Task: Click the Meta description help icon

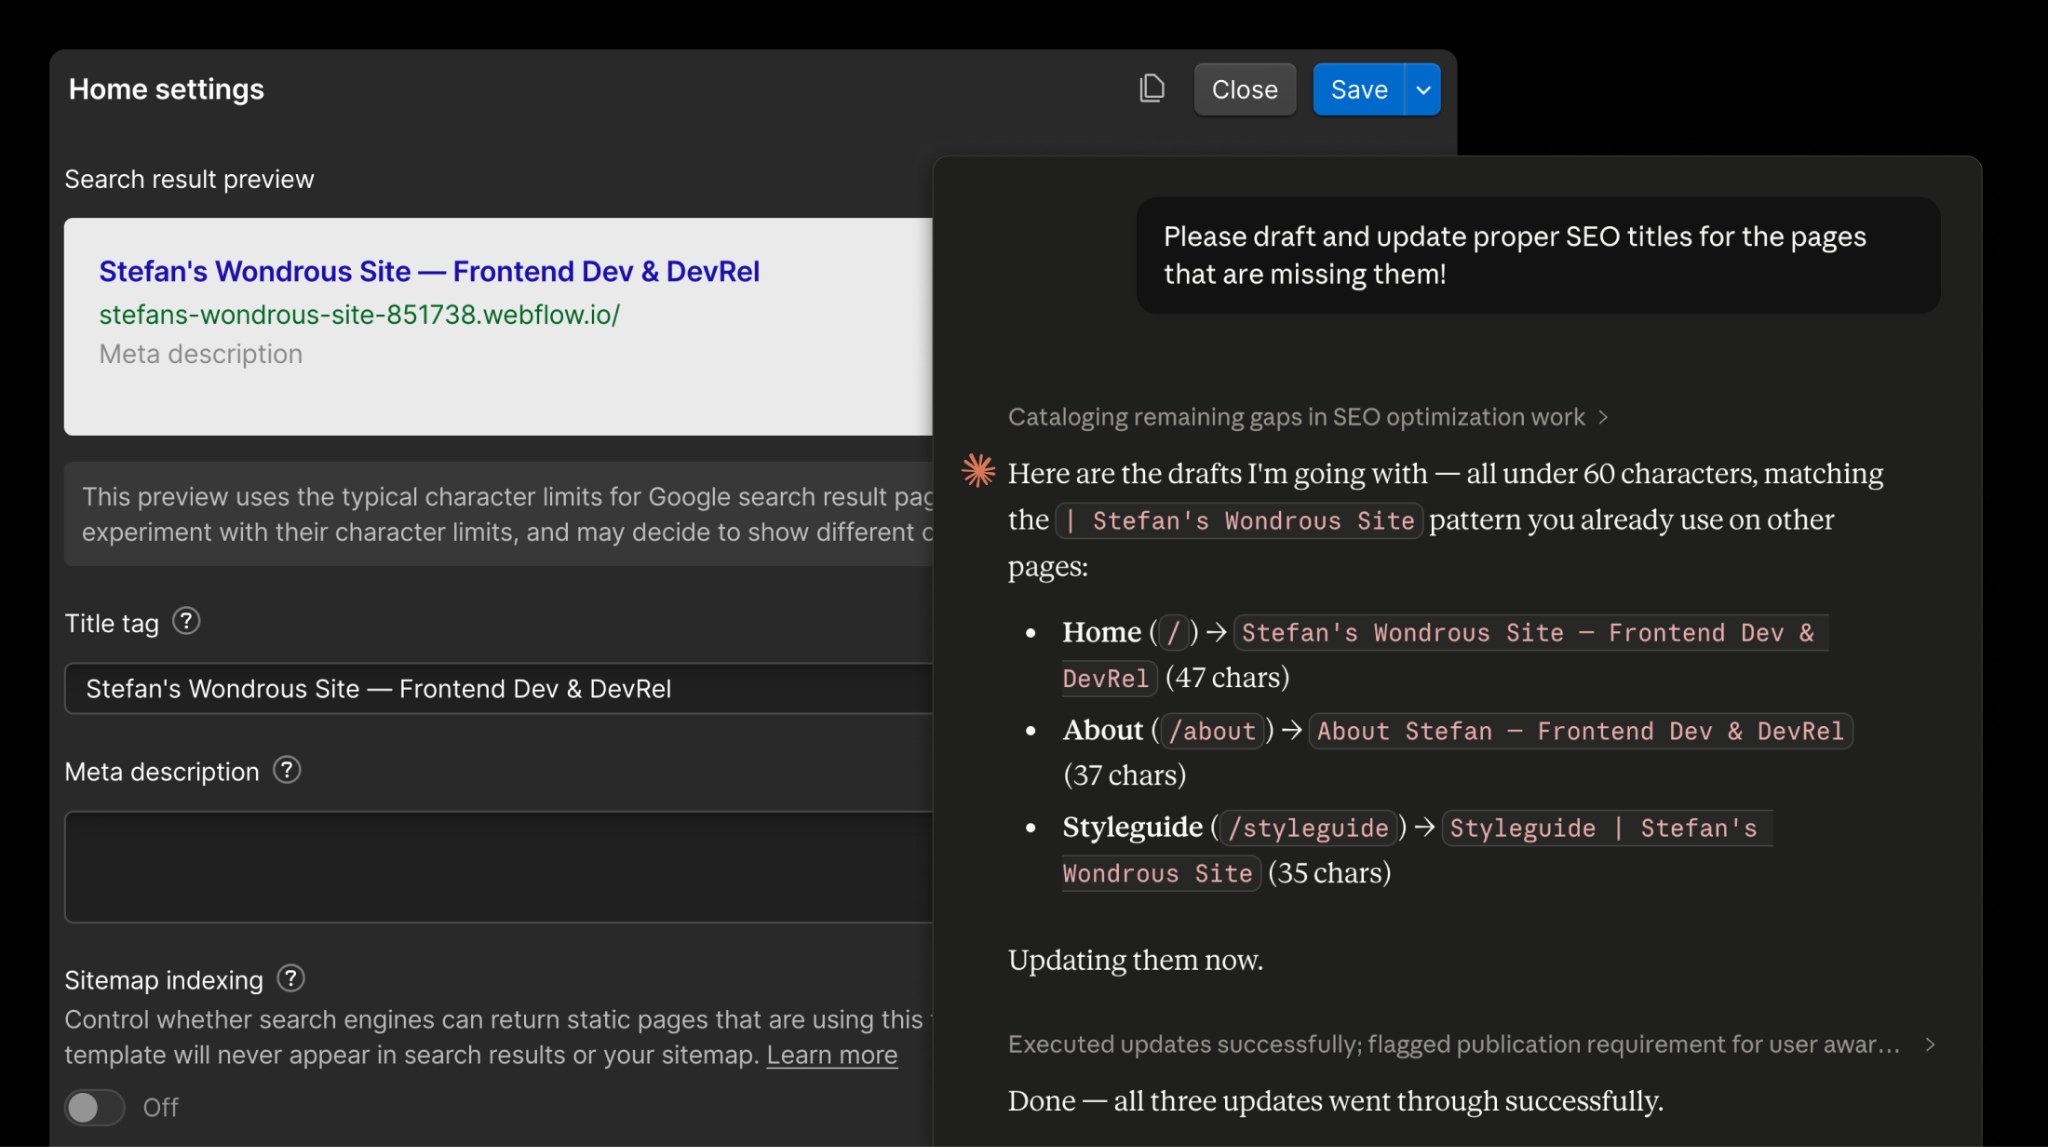Action: [287, 770]
